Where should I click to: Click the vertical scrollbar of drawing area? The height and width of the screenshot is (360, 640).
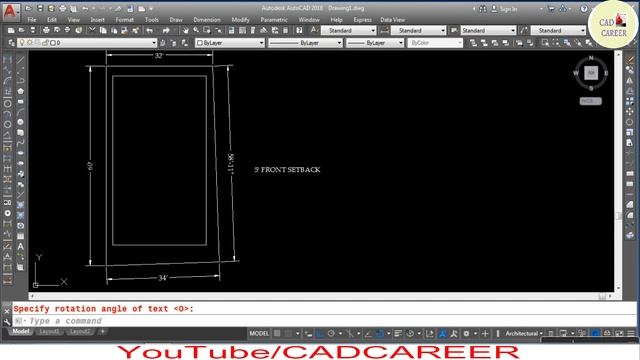618,170
